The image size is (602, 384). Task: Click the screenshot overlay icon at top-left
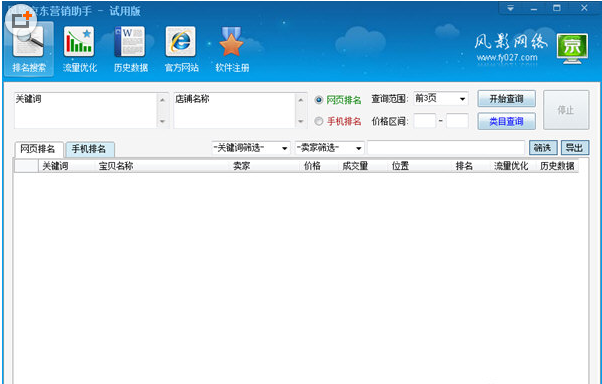click(21, 20)
